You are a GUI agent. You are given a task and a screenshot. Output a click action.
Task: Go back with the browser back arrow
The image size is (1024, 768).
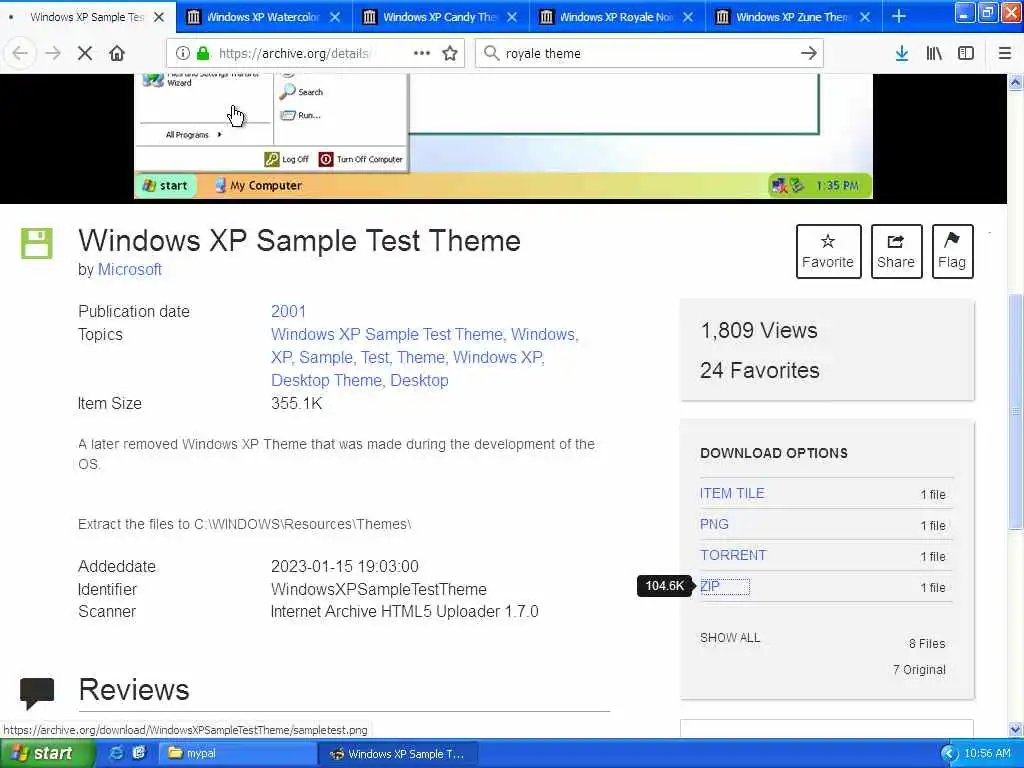(20, 54)
